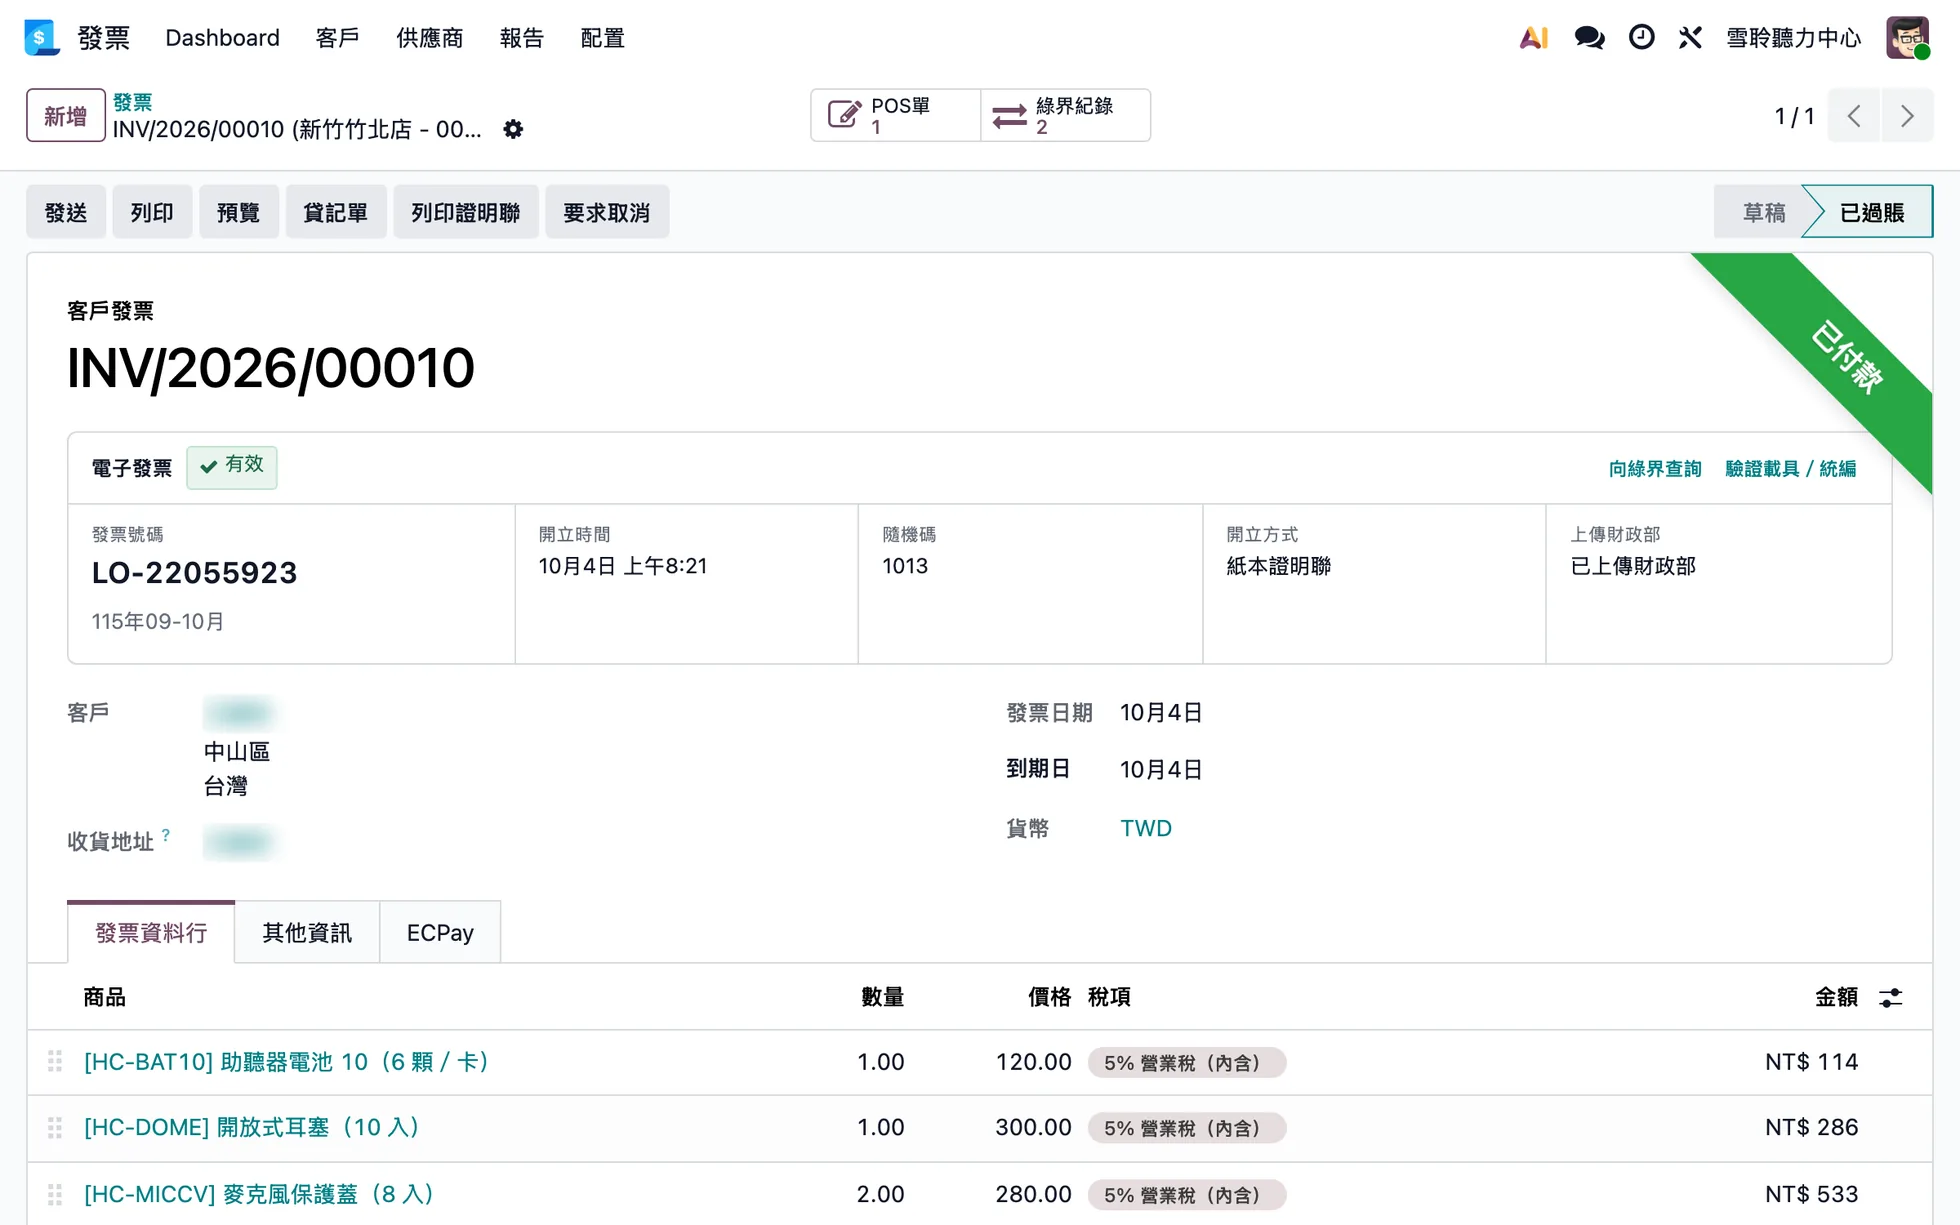Viewport: 1960px width, 1225px height.
Task: Click the 發送 button
Action: tap(66, 212)
